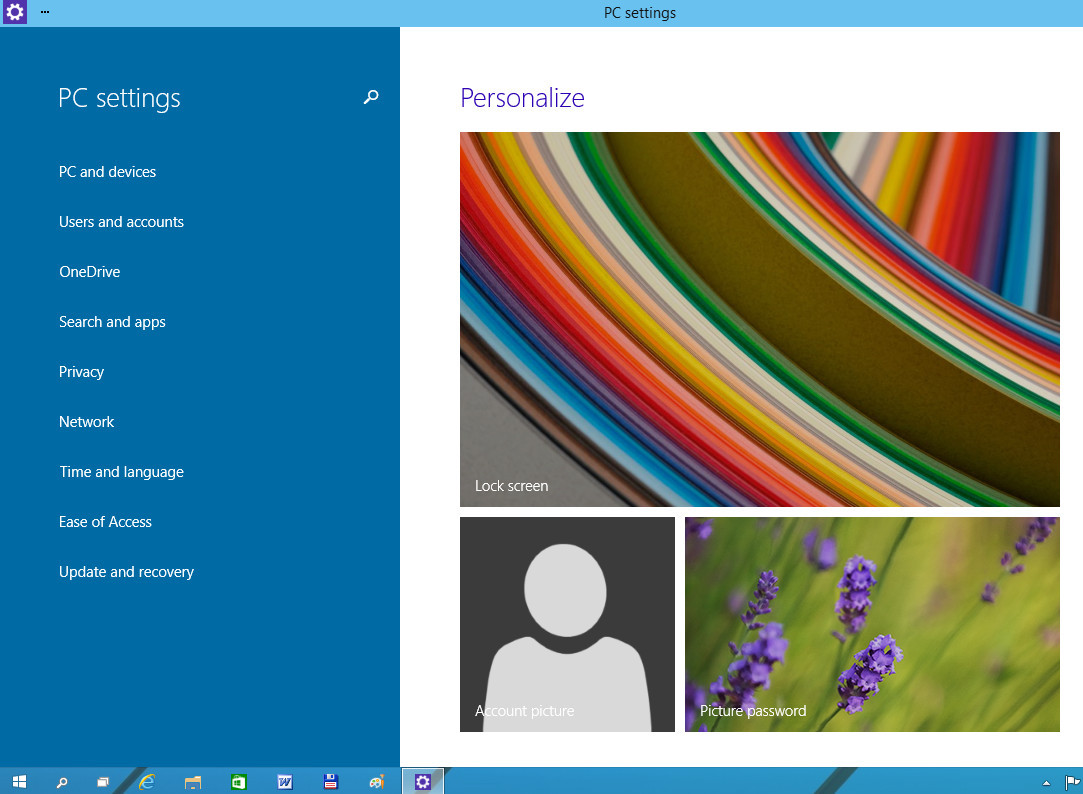Open the Picture password tile
This screenshot has width=1083, height=794.
click(871, 624)
